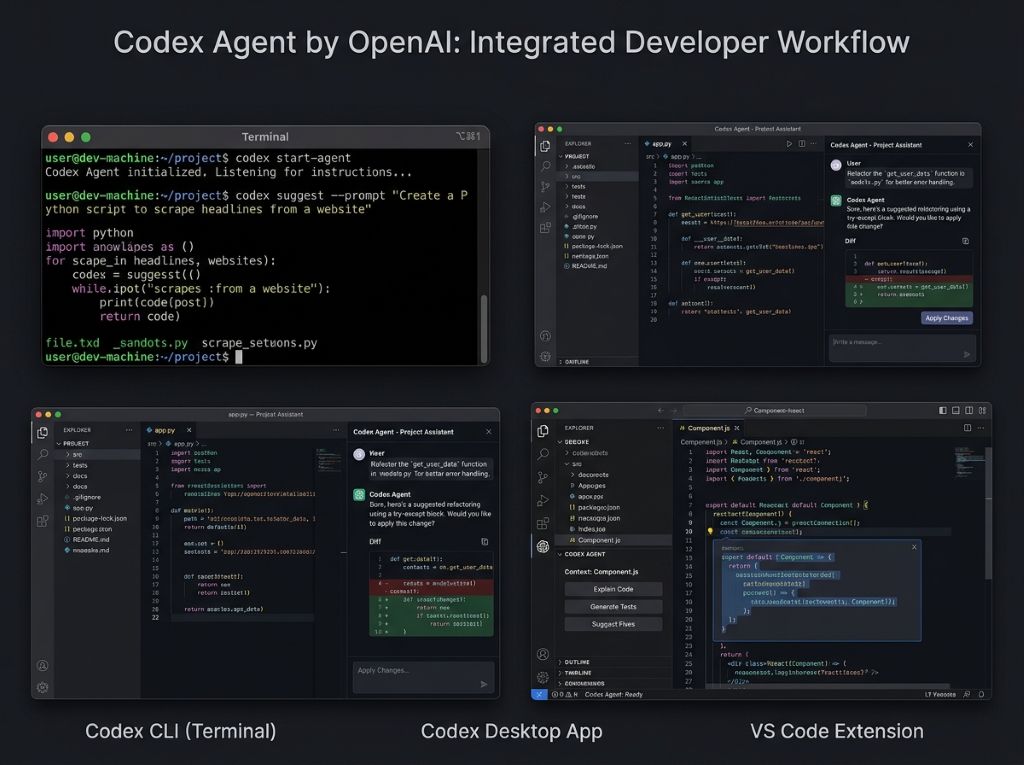Open Source Control in the top-right window activity bar
This screenshot has width=1024, height=765.
coord(545,187)
